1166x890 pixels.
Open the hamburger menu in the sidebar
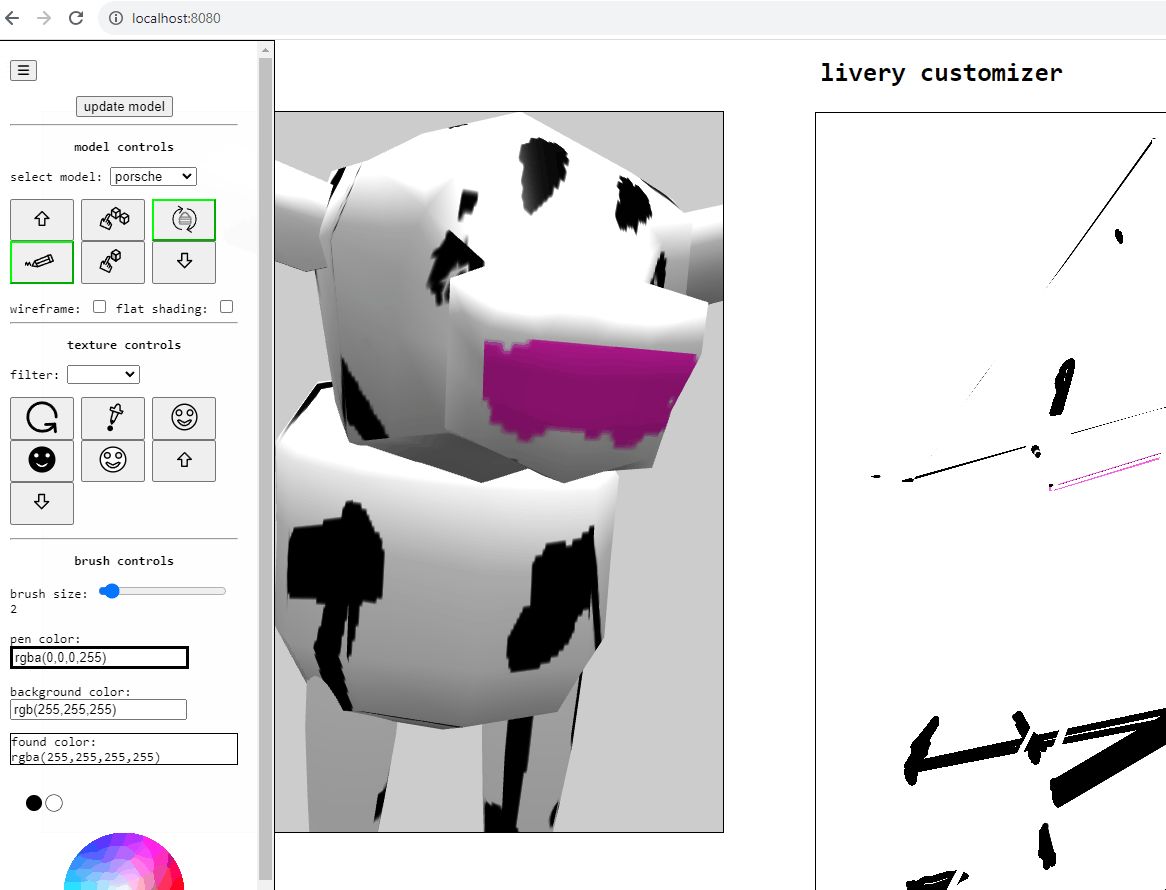click(23, 70)
